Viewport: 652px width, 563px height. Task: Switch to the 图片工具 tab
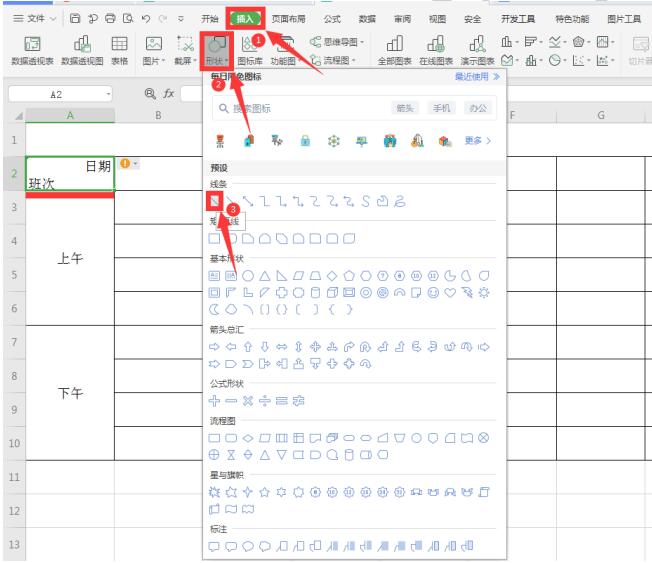click(x=624, y=19)
